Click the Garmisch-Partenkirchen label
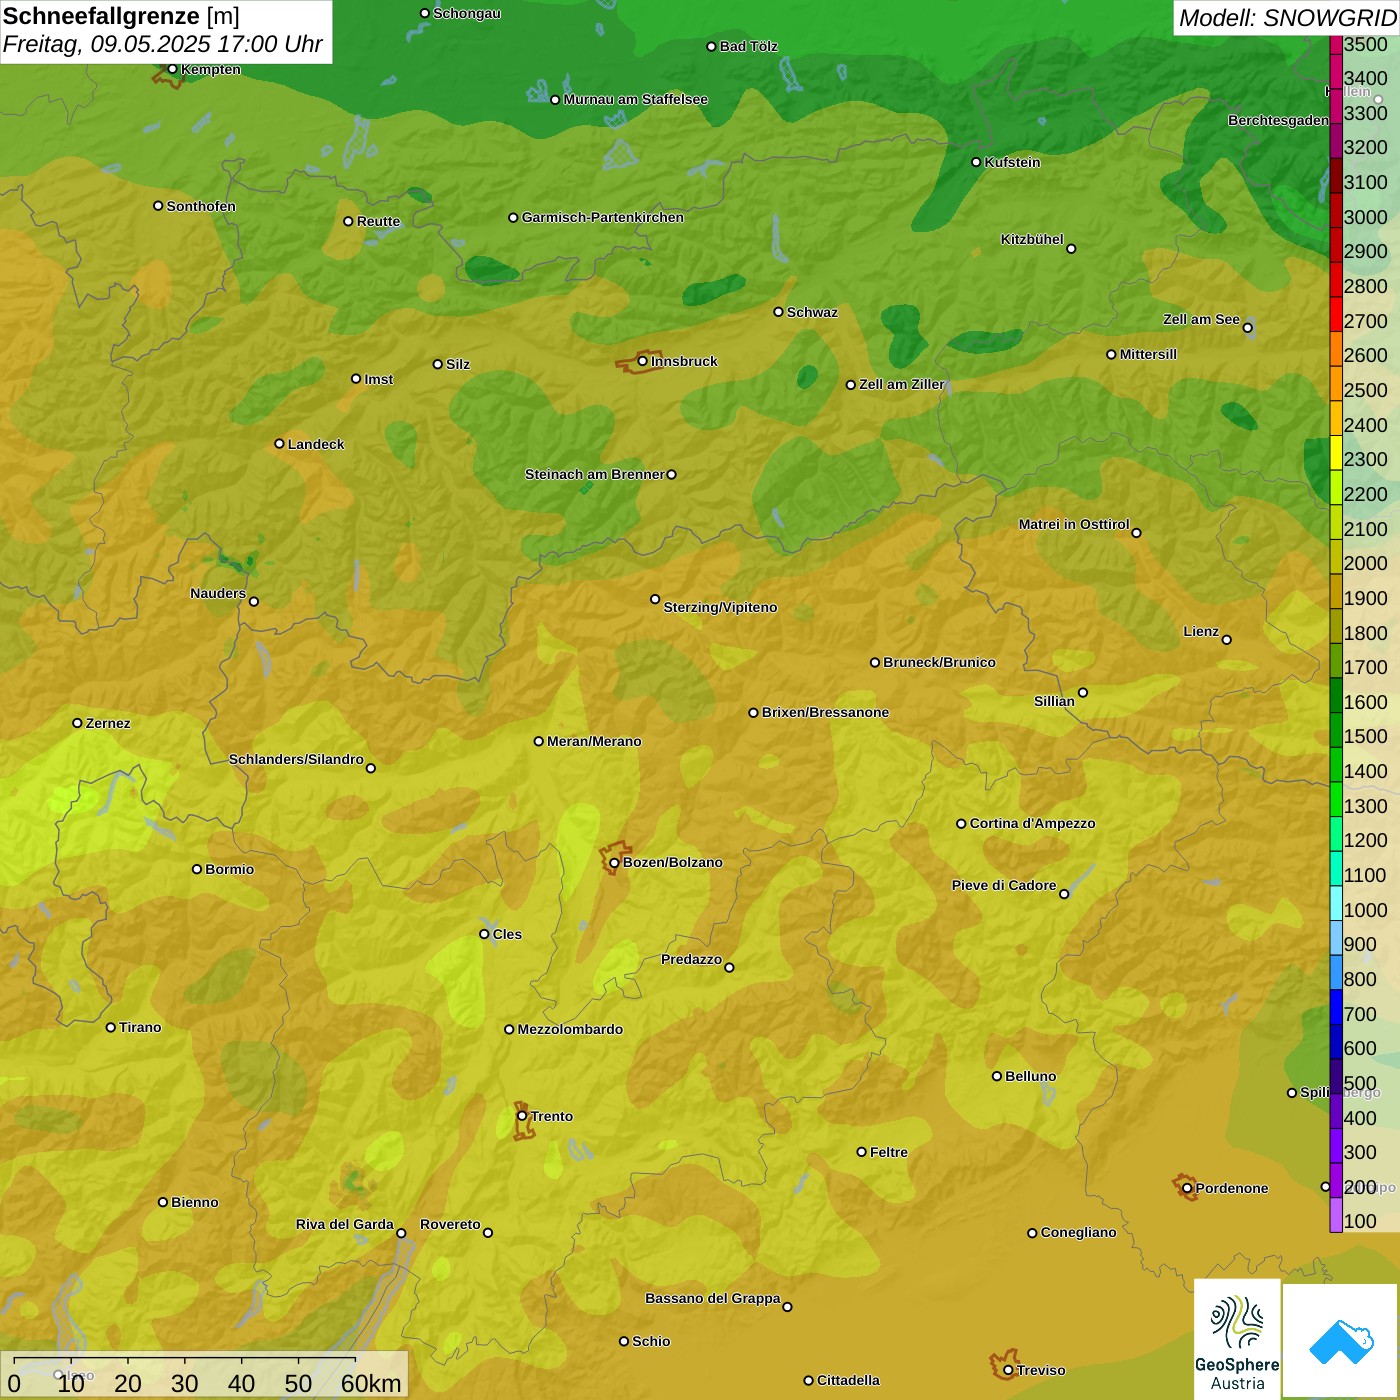 click(603, 217)
